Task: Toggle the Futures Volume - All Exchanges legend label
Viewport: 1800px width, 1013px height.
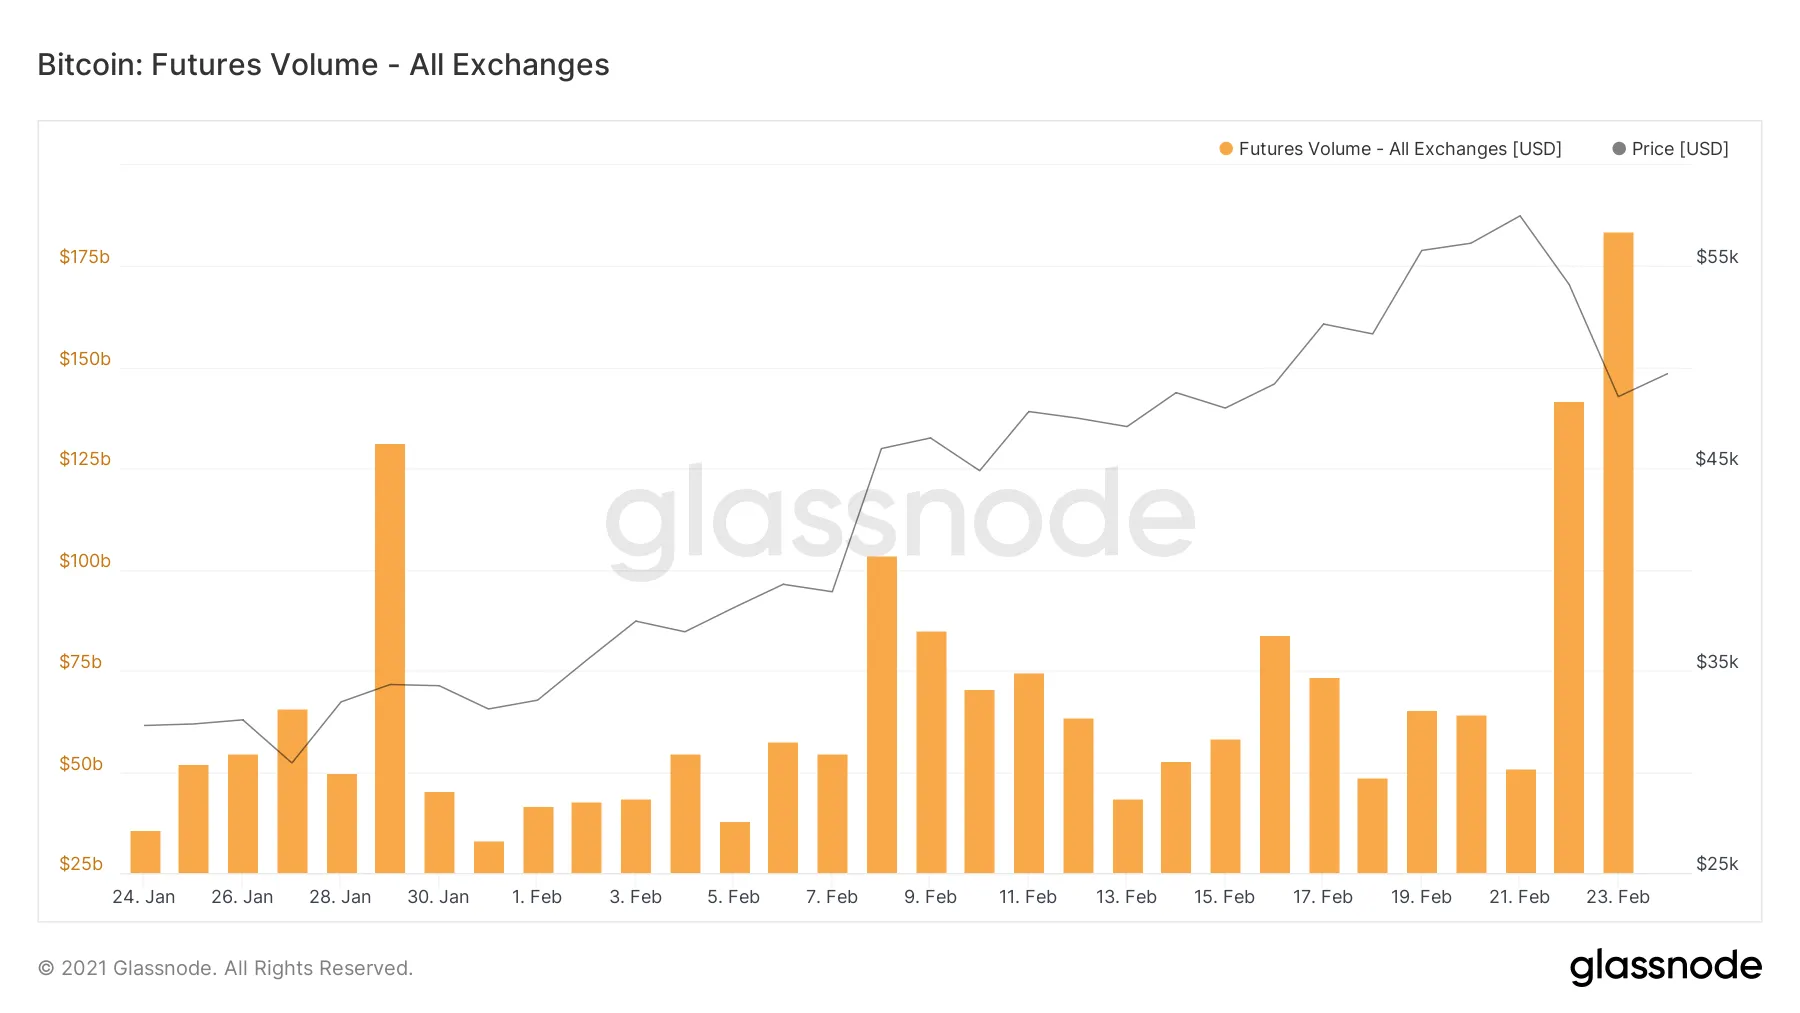Action: coord(1399,149)
